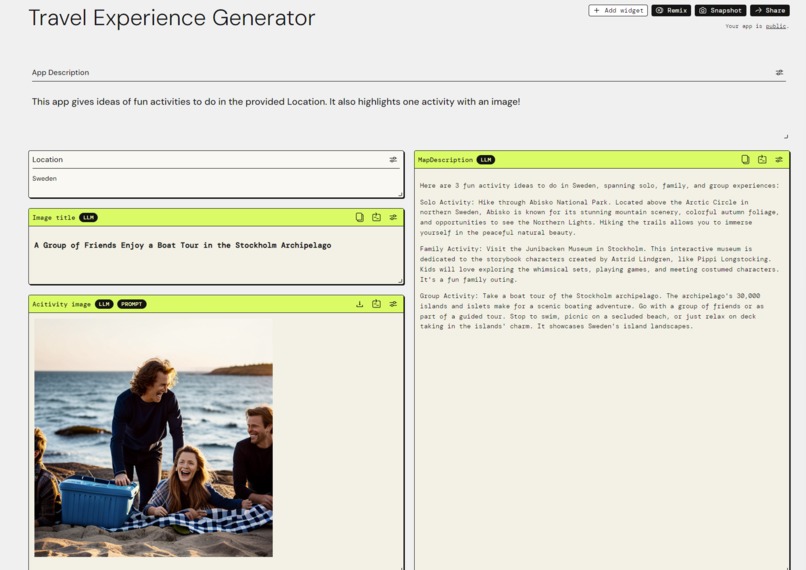Click the LLM badge on Image title
Viewport: 806px width, 570px height.
click(88, 217)
